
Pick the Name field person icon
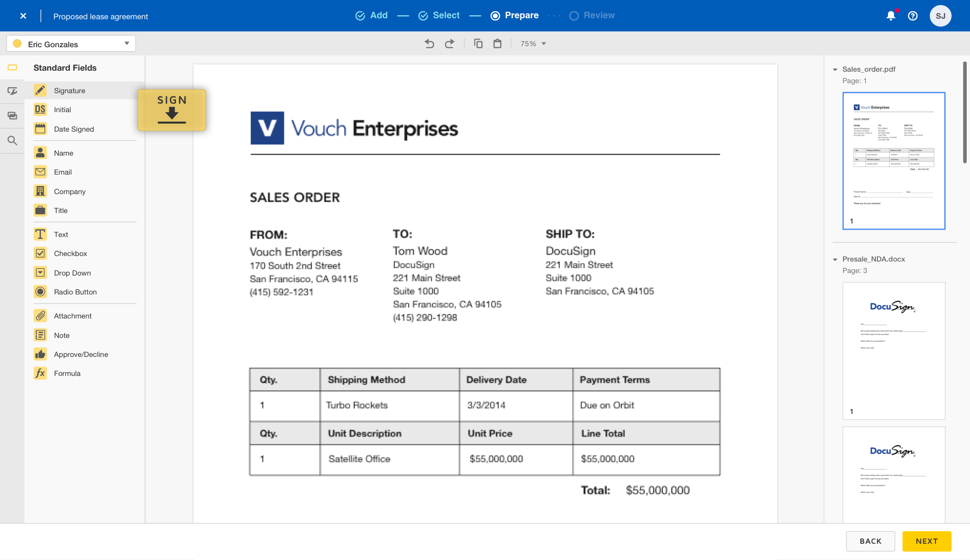40,152
